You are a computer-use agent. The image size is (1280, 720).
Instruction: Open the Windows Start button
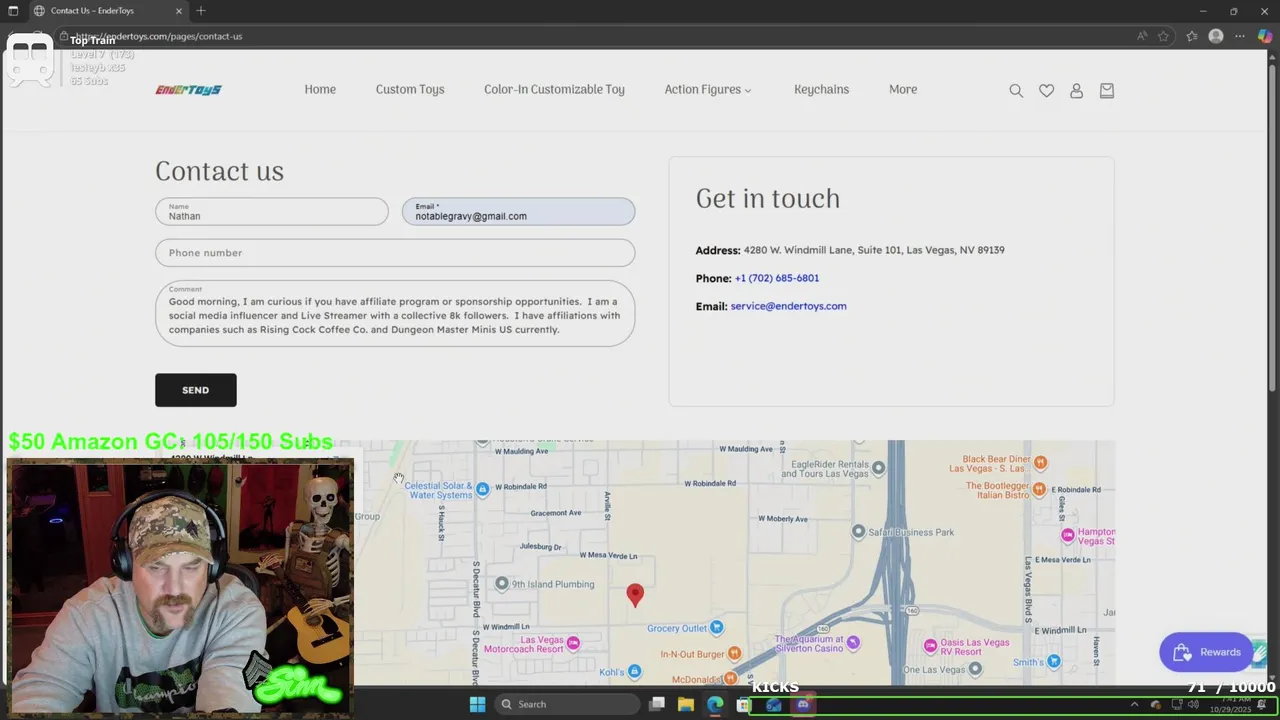pos(477,704)
